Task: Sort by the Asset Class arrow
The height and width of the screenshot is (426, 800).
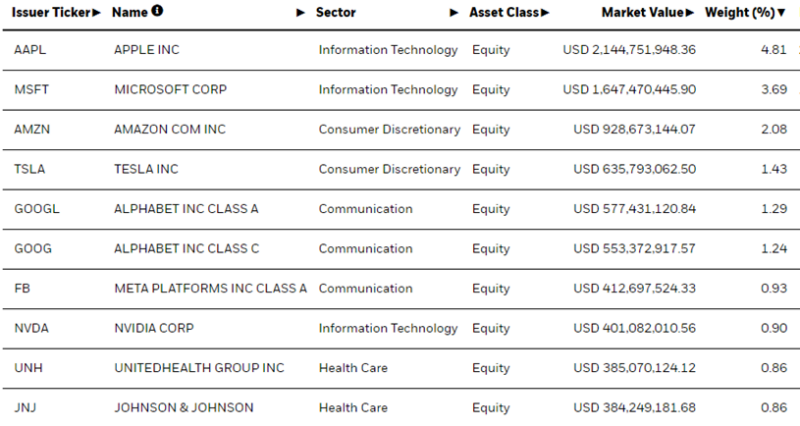Action: point(544,13)
